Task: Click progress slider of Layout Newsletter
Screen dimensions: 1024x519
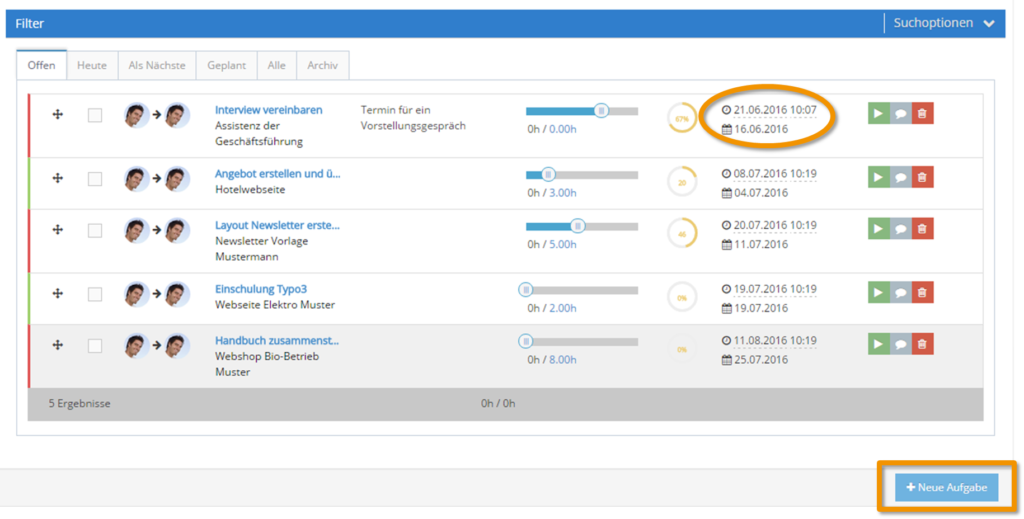Action: [x=582, y=227]
